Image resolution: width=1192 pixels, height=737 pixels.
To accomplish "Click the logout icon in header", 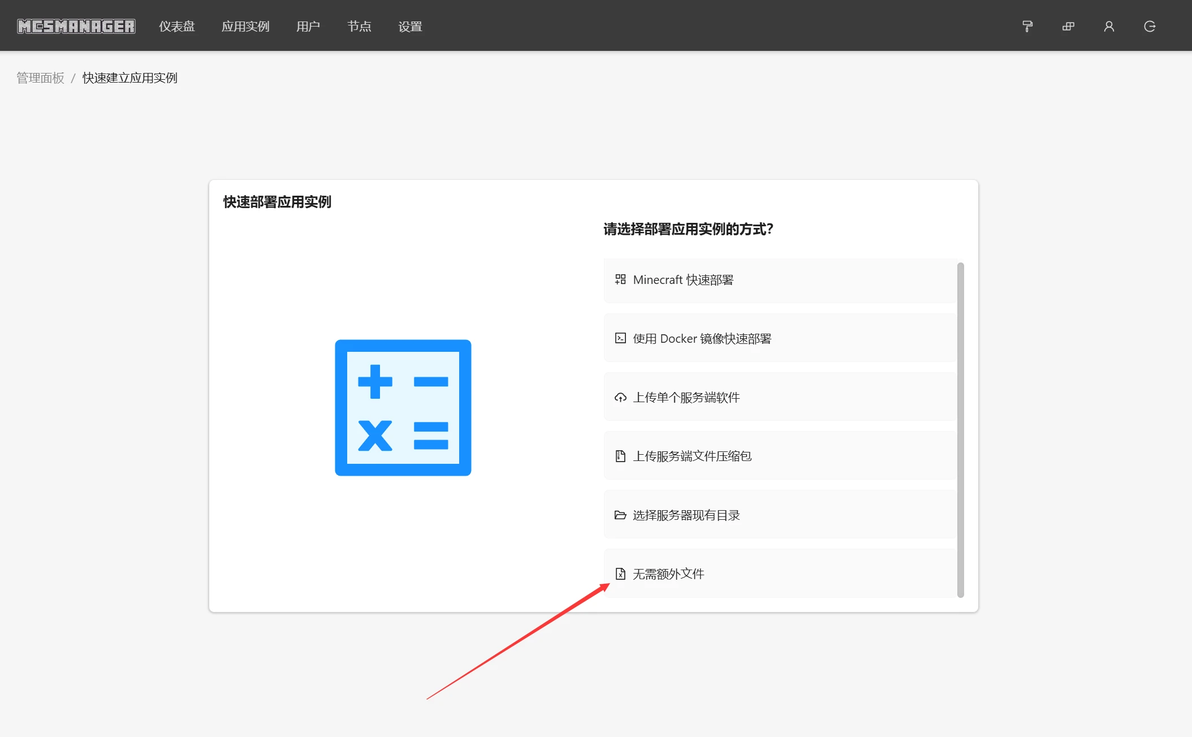I will (1149, 26).
